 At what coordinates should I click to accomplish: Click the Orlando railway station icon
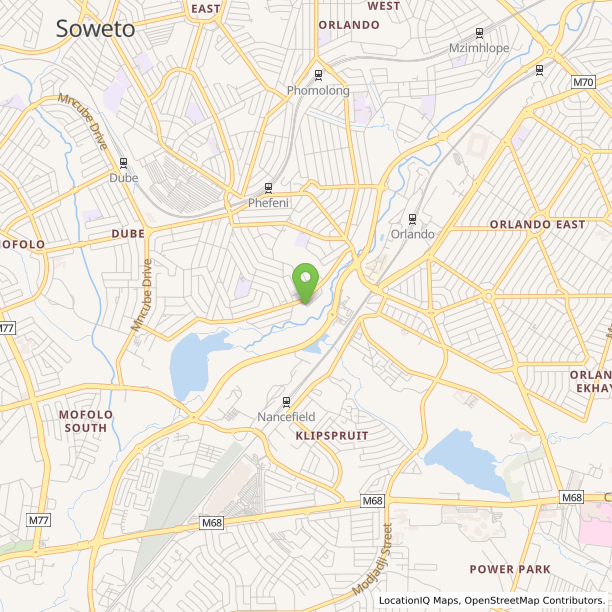(x=412, y=219)
